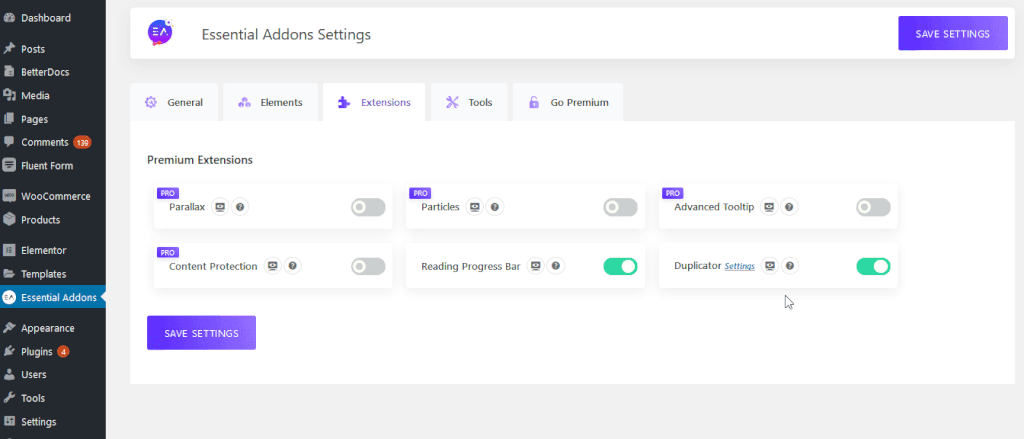1024x439 pixels.
Task: Open the Duplicator Settings link
Action: pyautogui.click(x=740, y=267)
